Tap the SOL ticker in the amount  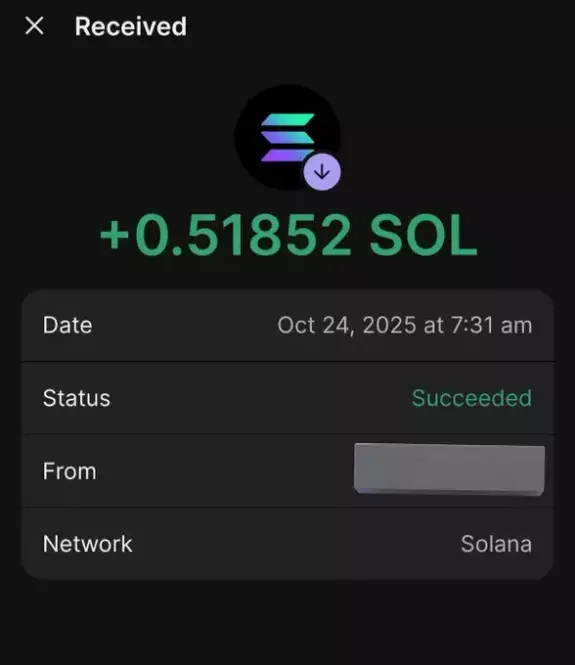pyautogui.click(x=423, y=236)
